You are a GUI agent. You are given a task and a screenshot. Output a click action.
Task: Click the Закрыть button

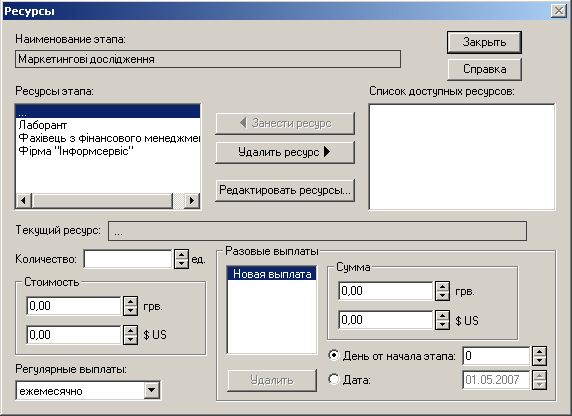pyautogui.click(x=484, y=42)
